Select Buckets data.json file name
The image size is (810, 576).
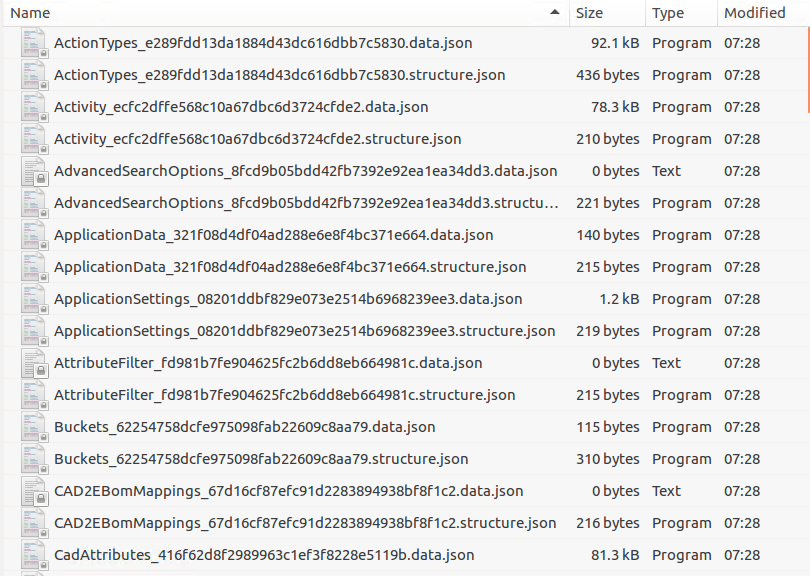[244, 427]
